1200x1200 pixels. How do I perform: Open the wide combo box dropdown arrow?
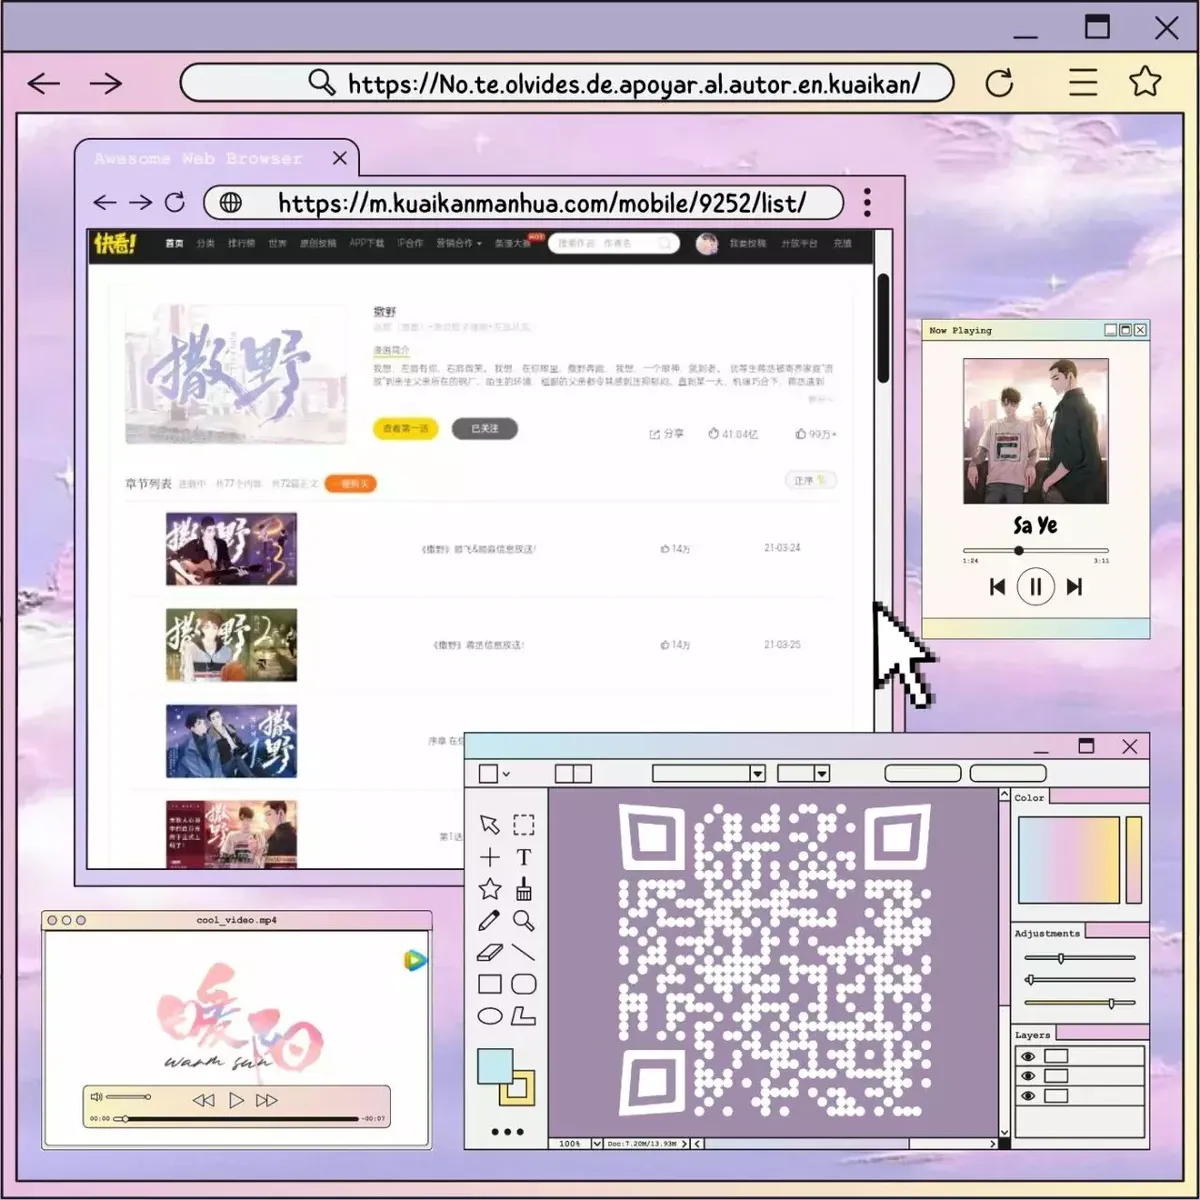point(758,773)
